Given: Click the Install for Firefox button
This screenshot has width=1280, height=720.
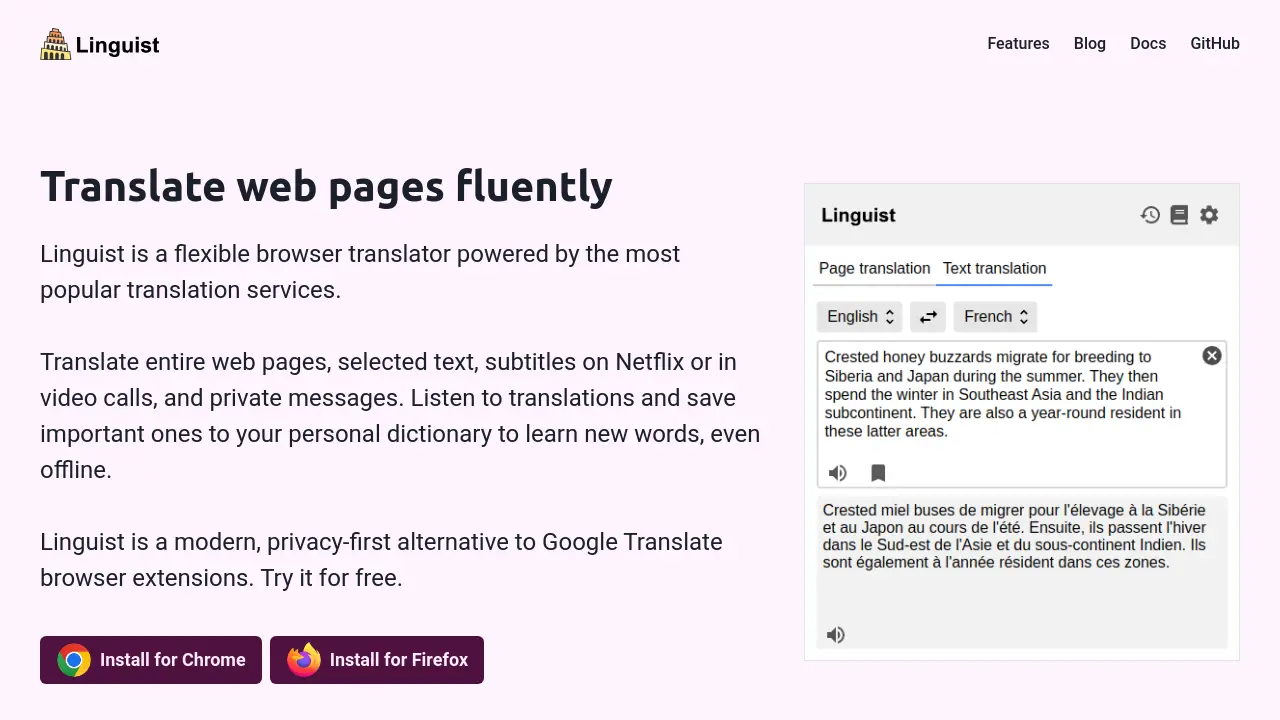Looking at the screenshot, I should 377,660.
